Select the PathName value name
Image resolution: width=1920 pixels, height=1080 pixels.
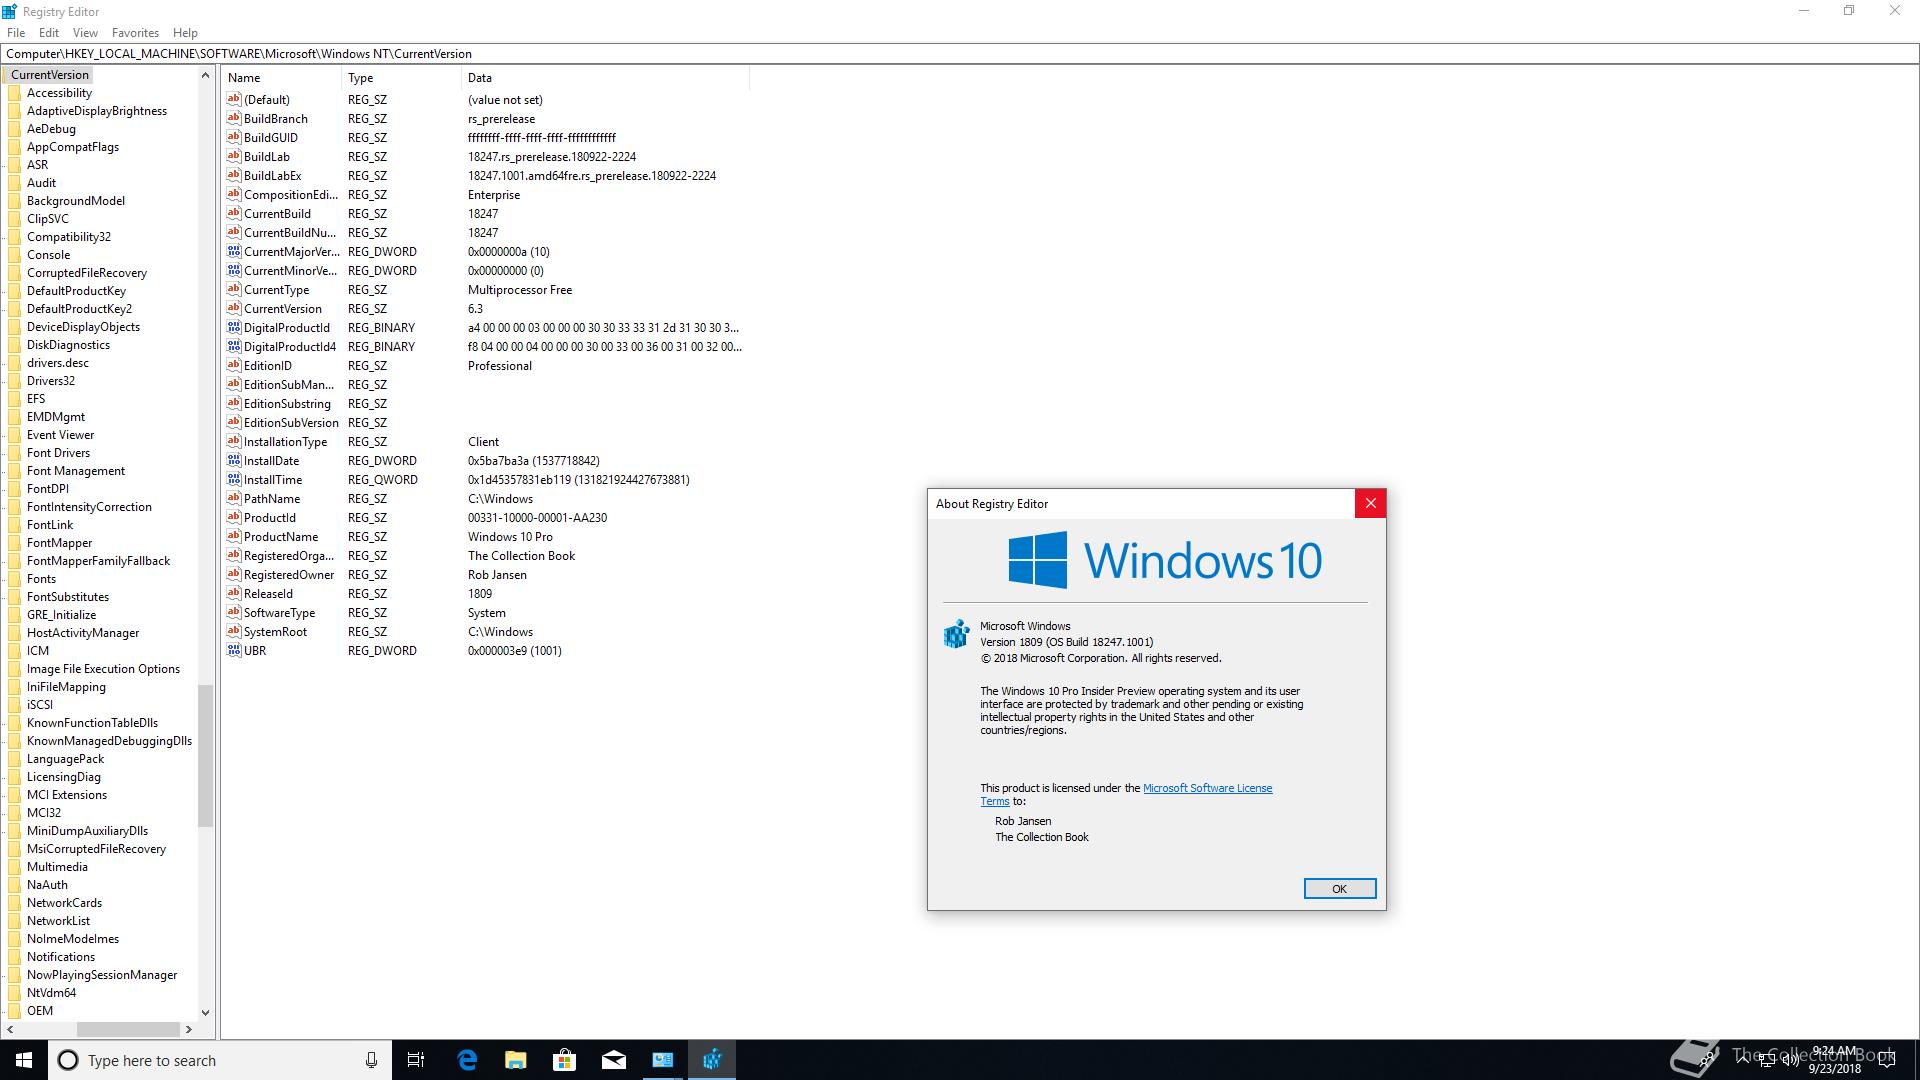[x=272, y=498]
